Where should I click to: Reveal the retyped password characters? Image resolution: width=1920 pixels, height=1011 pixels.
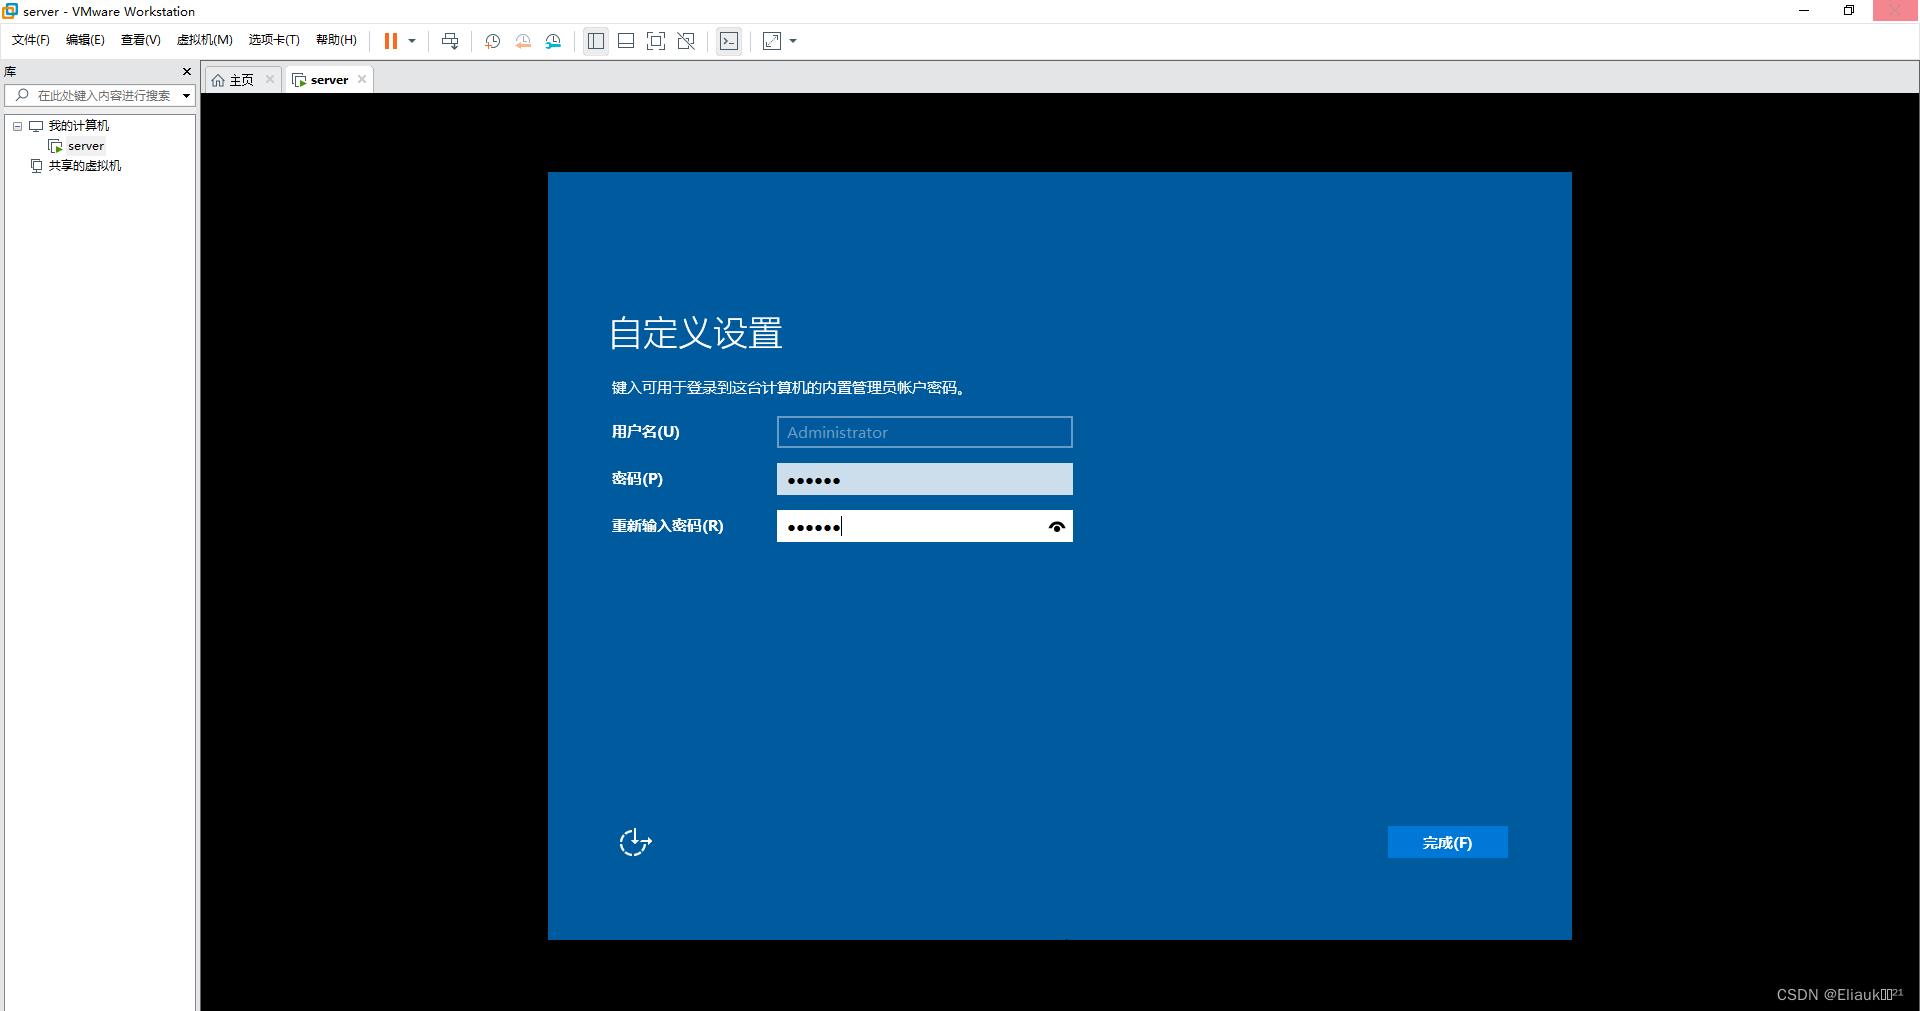[1056, 526]
